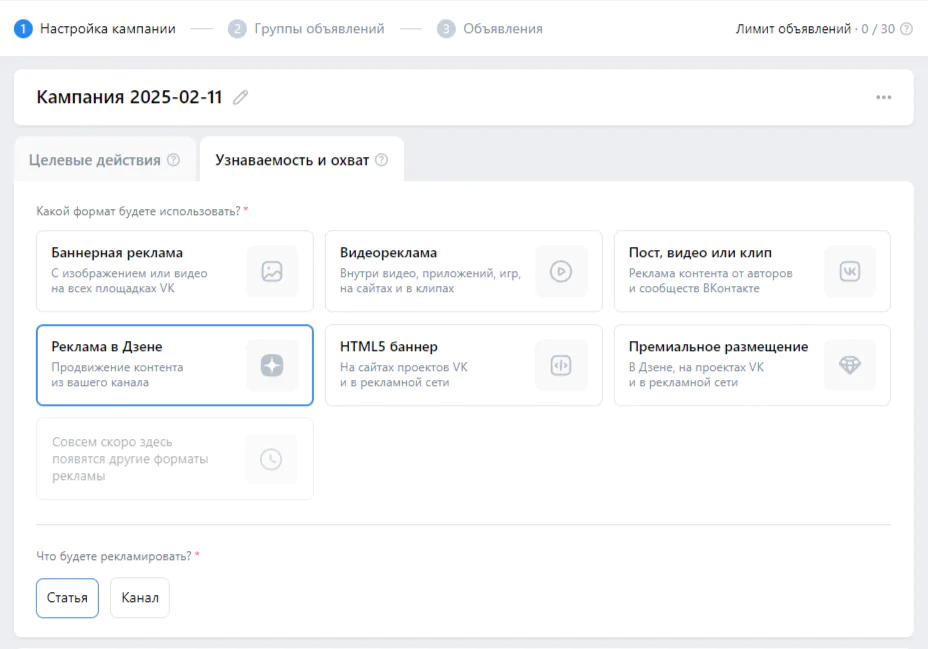Click the VK logo icon on the post card
This screenshot has height=649, width=928.
click(849, 272)
